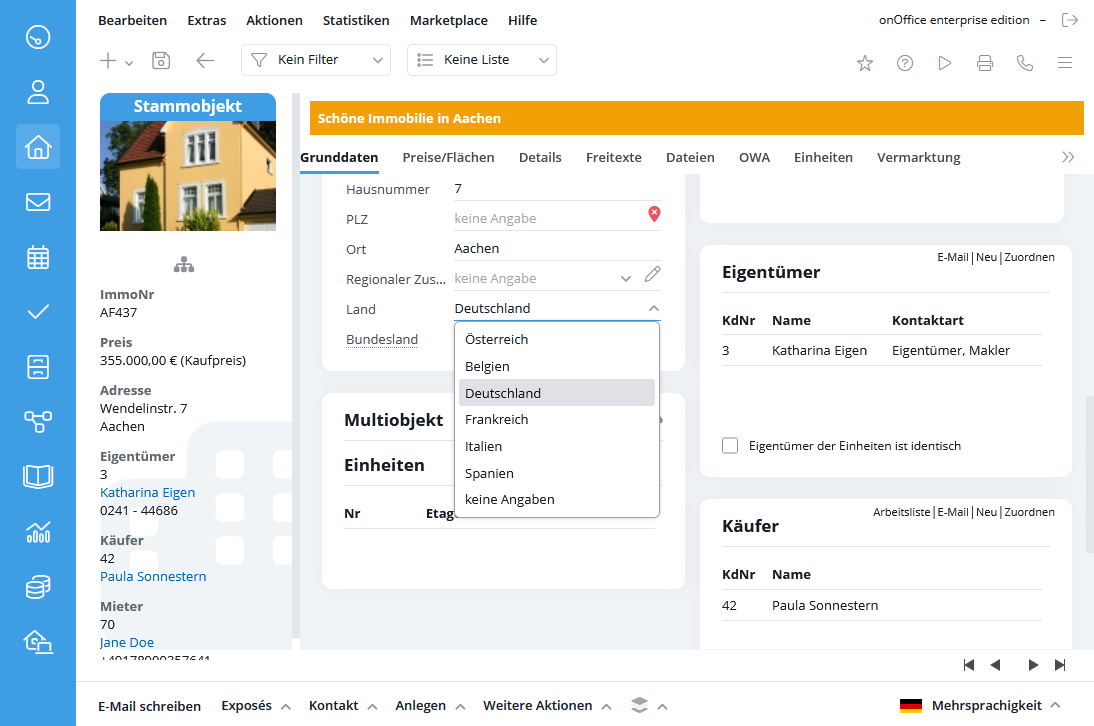Mark as favorite with the star icon
1094x726 pixels.
(x=865, y=63)
